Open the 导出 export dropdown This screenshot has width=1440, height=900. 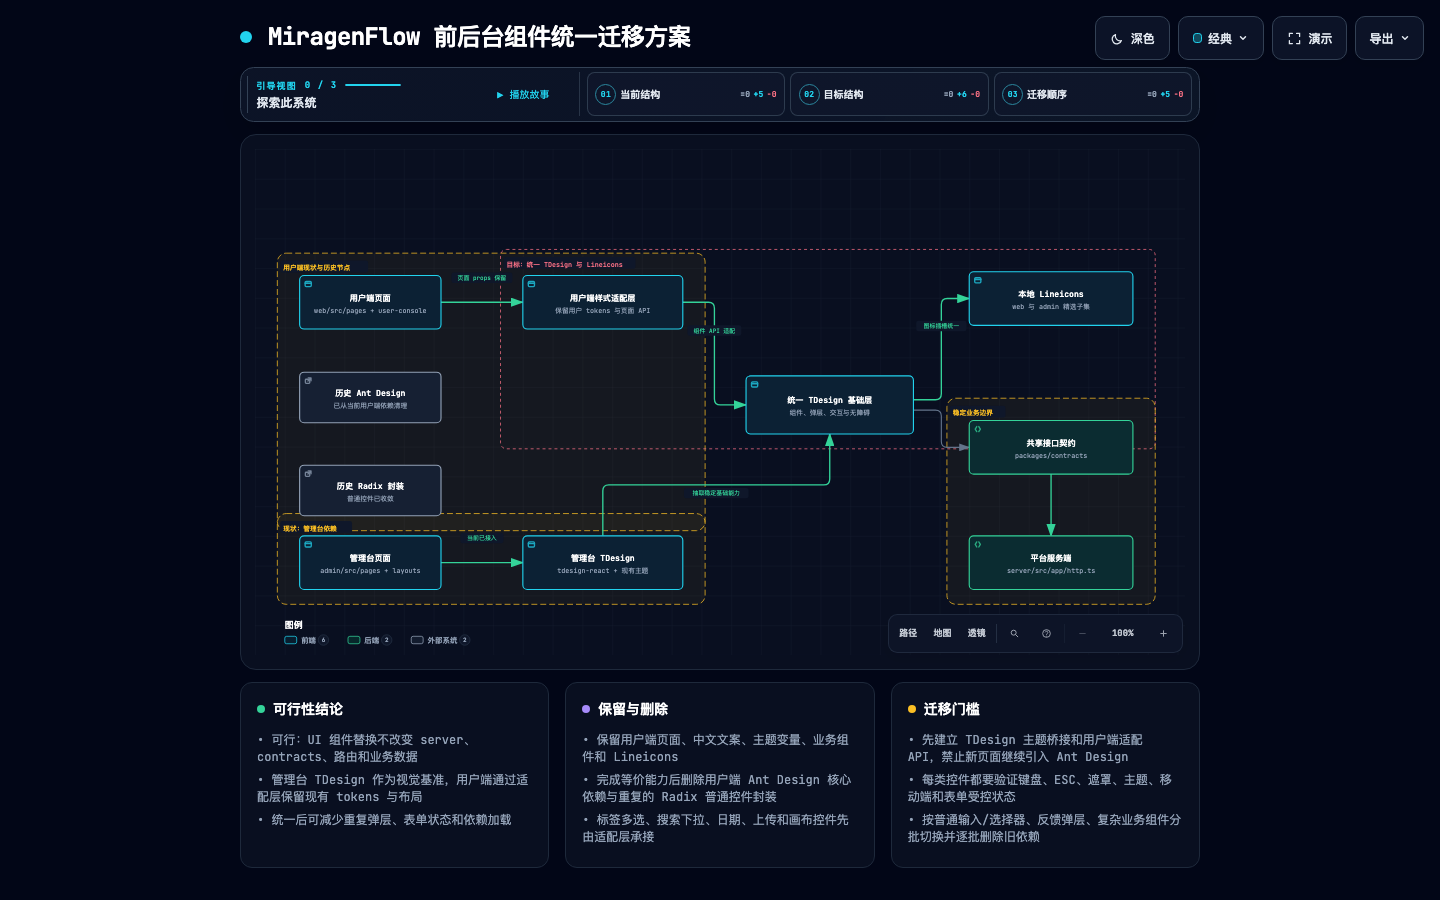[1389, 38]
